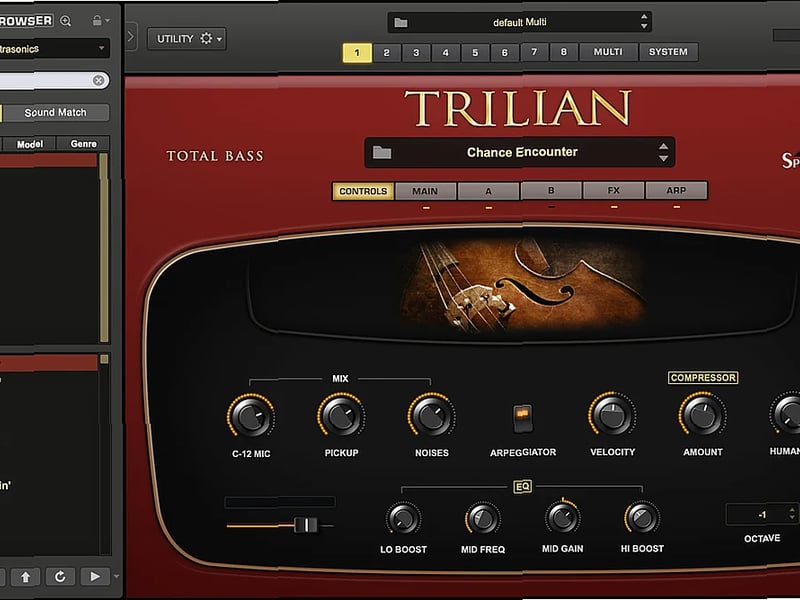
Task: Click the lock icon in the Browser header
Action: (98, 21)
